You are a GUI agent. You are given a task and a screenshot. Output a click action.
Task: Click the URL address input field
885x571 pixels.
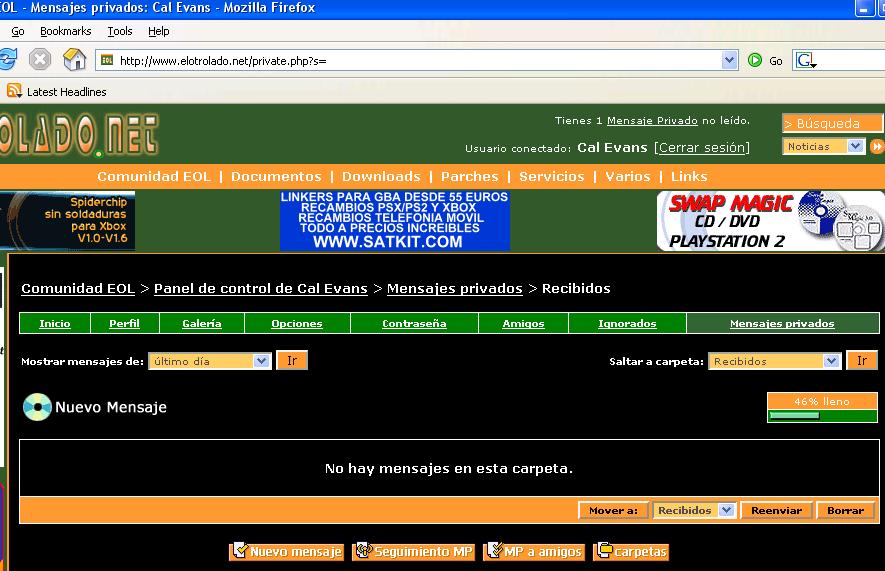(418, 60)
